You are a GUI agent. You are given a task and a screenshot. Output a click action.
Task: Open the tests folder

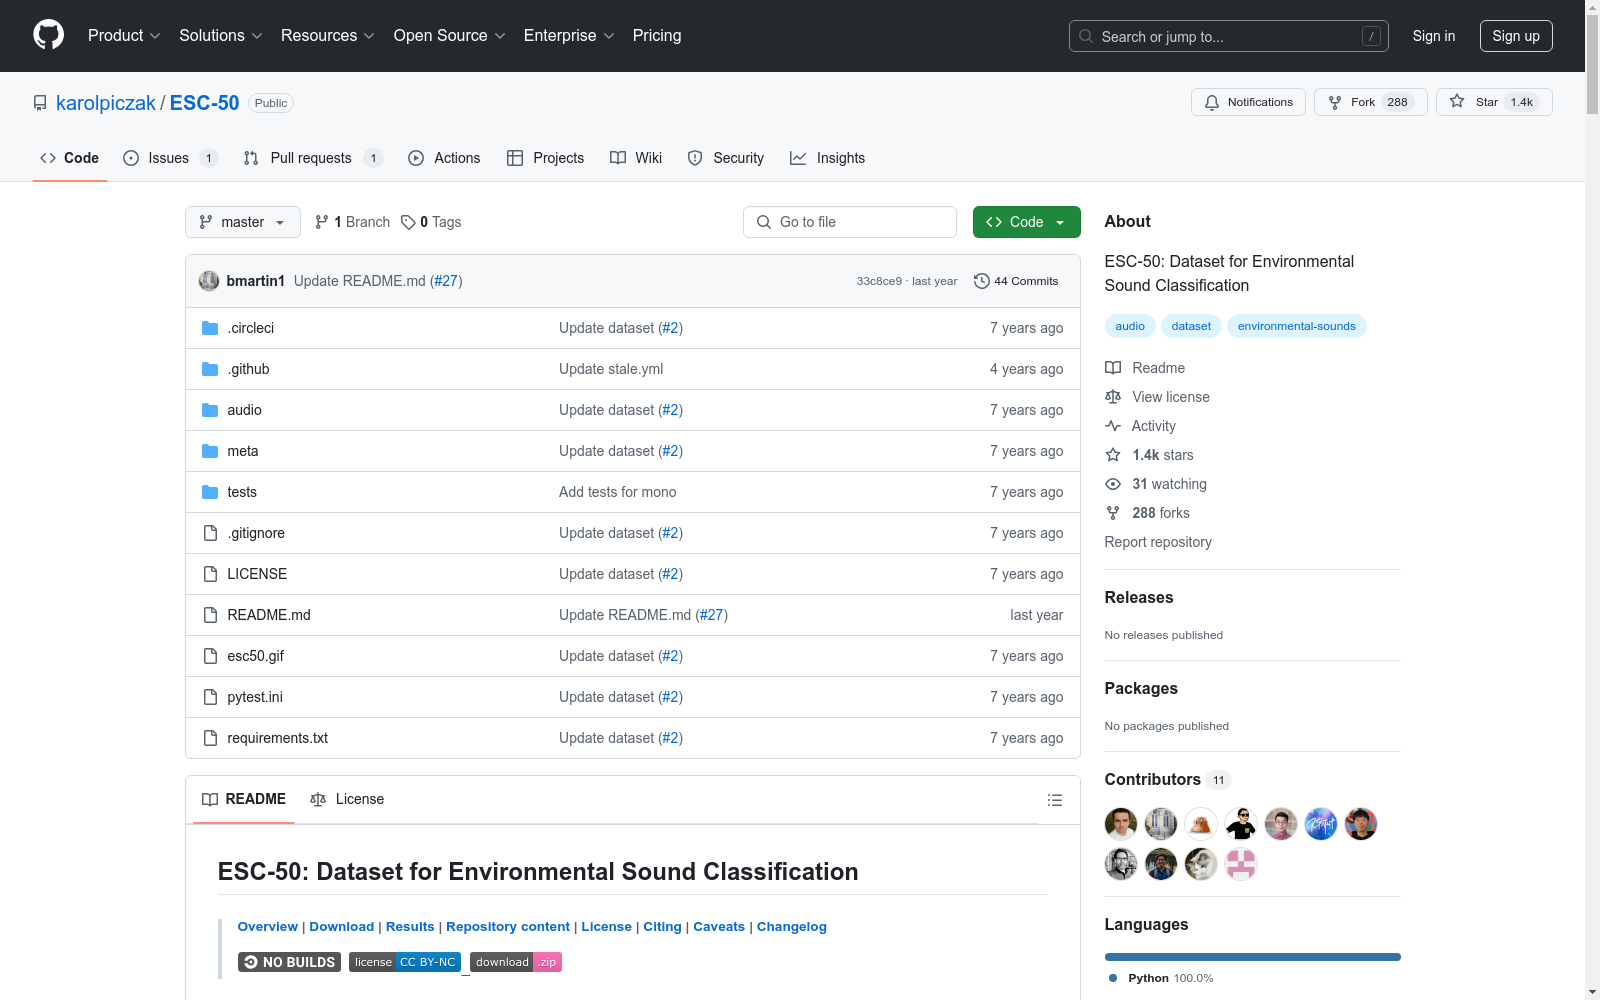click(242, 492)
